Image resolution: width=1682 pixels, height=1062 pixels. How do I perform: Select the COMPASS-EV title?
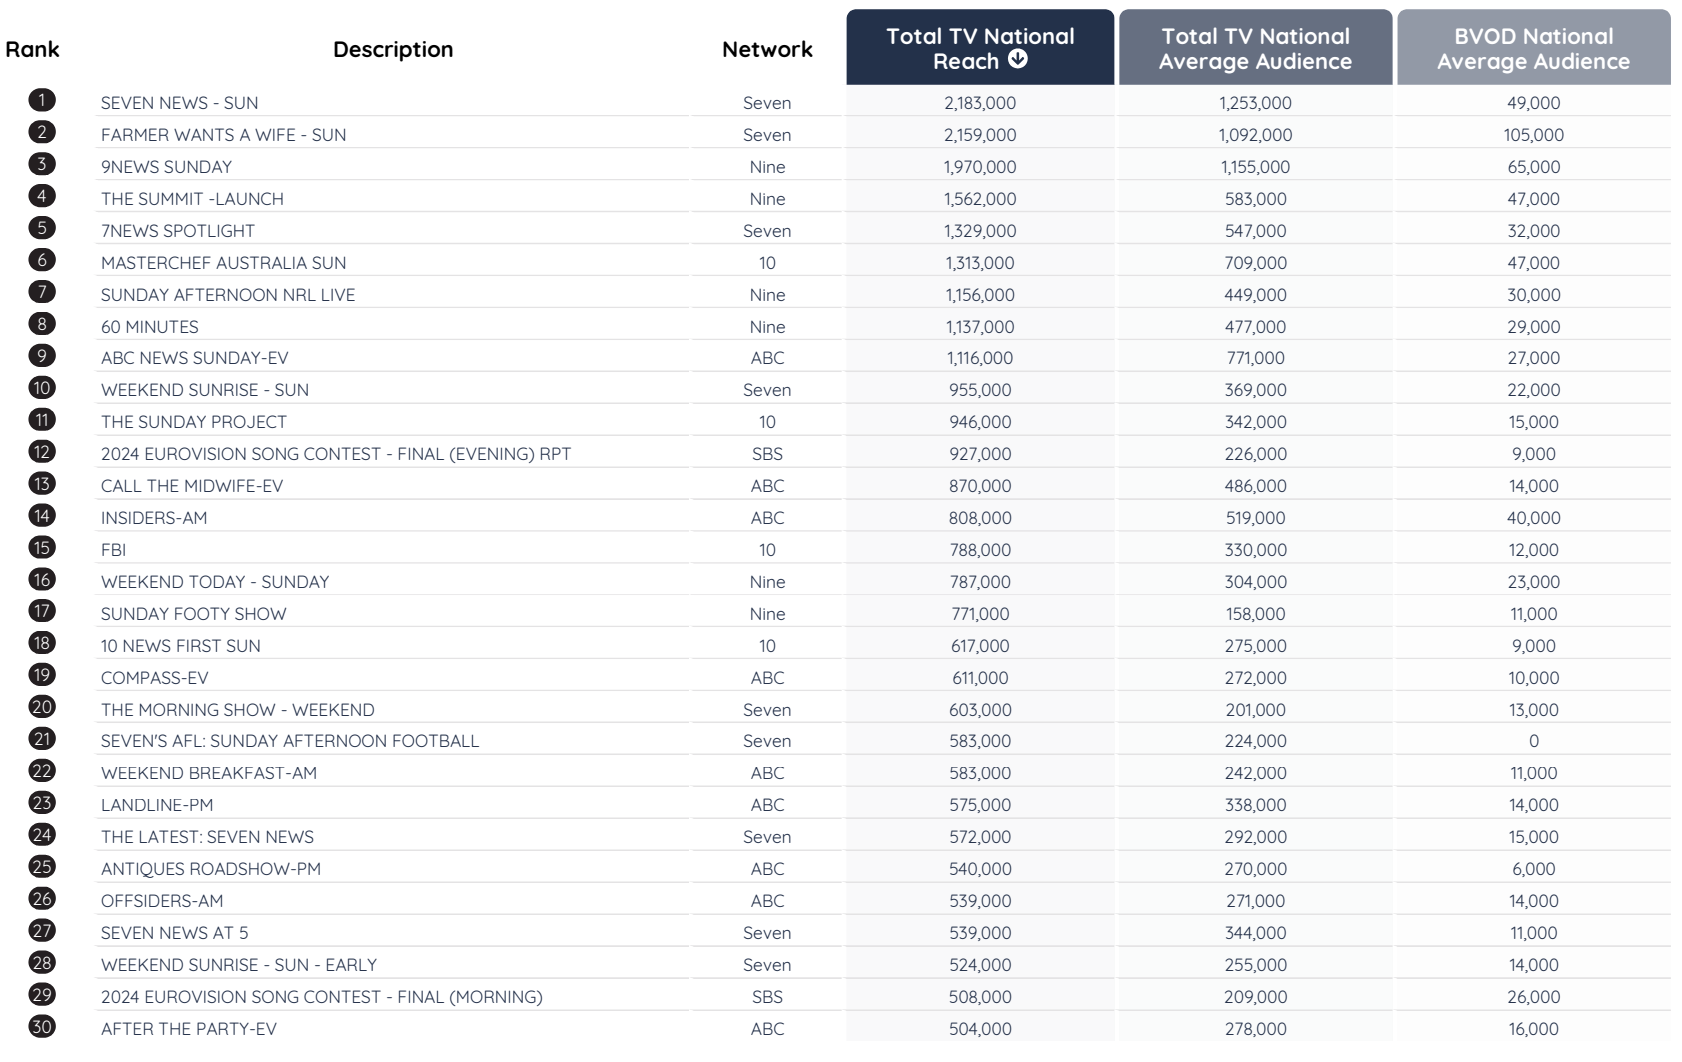pyautogui.click(x=155, y=678)
